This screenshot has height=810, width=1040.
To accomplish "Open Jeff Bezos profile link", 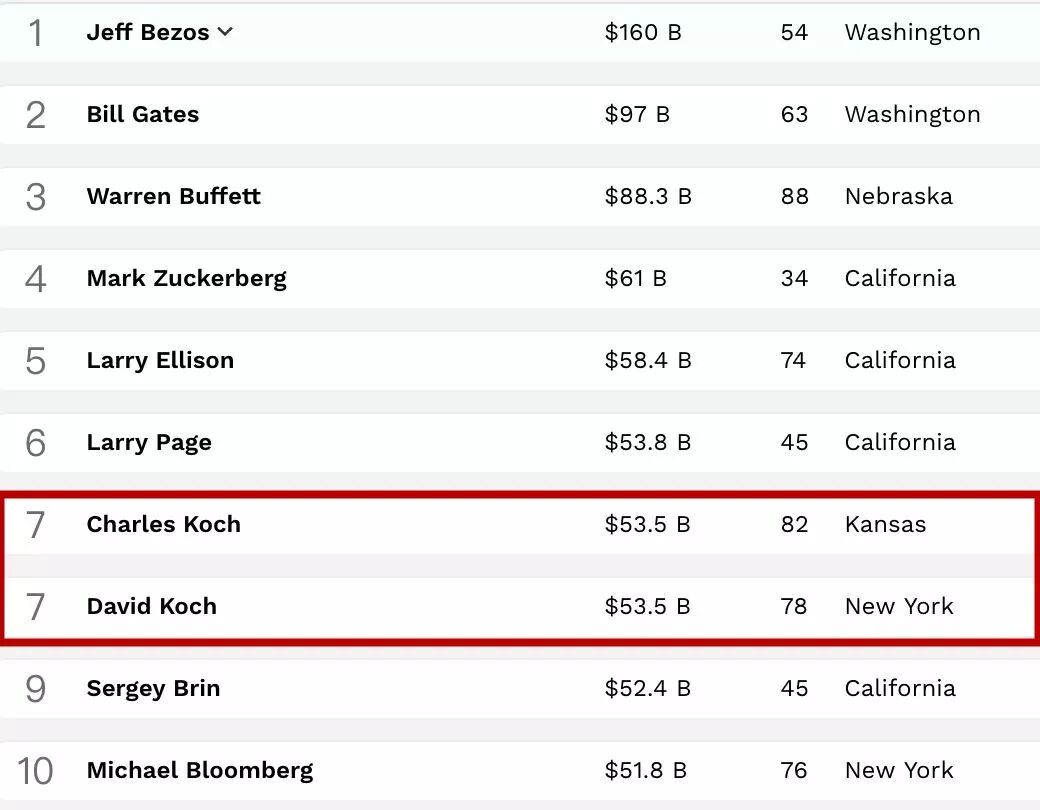I will [x=148, y=32].
